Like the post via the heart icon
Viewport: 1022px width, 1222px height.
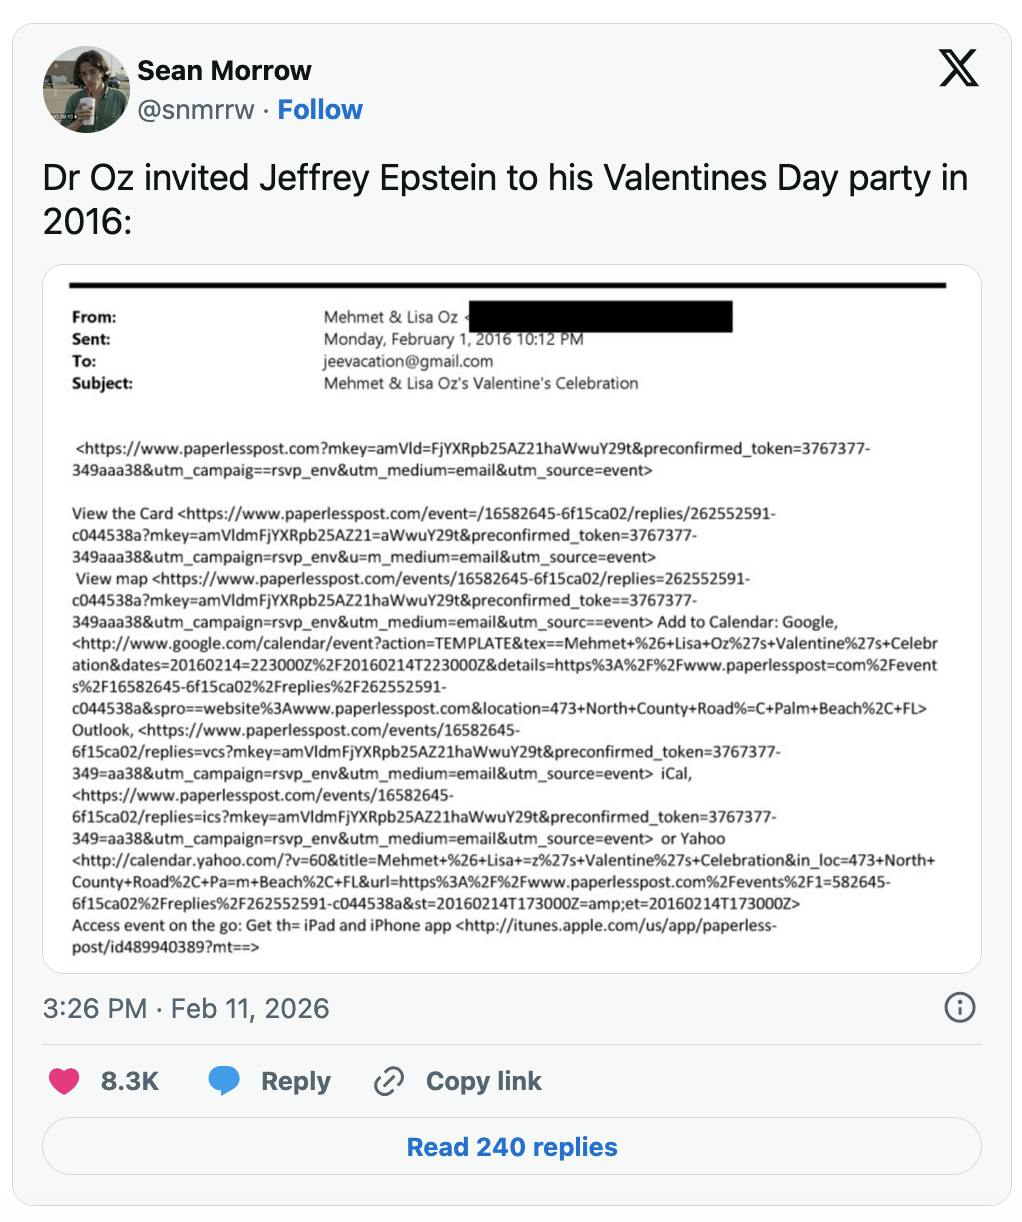pos(64,1081)
